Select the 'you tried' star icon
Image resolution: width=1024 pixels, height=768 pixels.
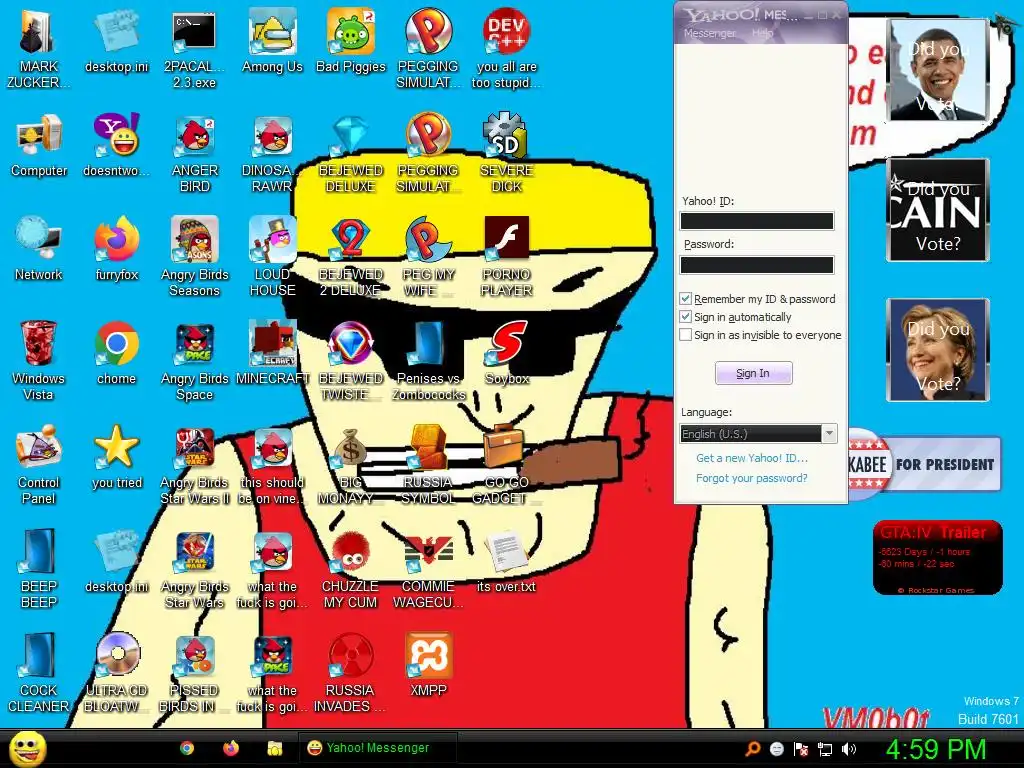[116, 457]
